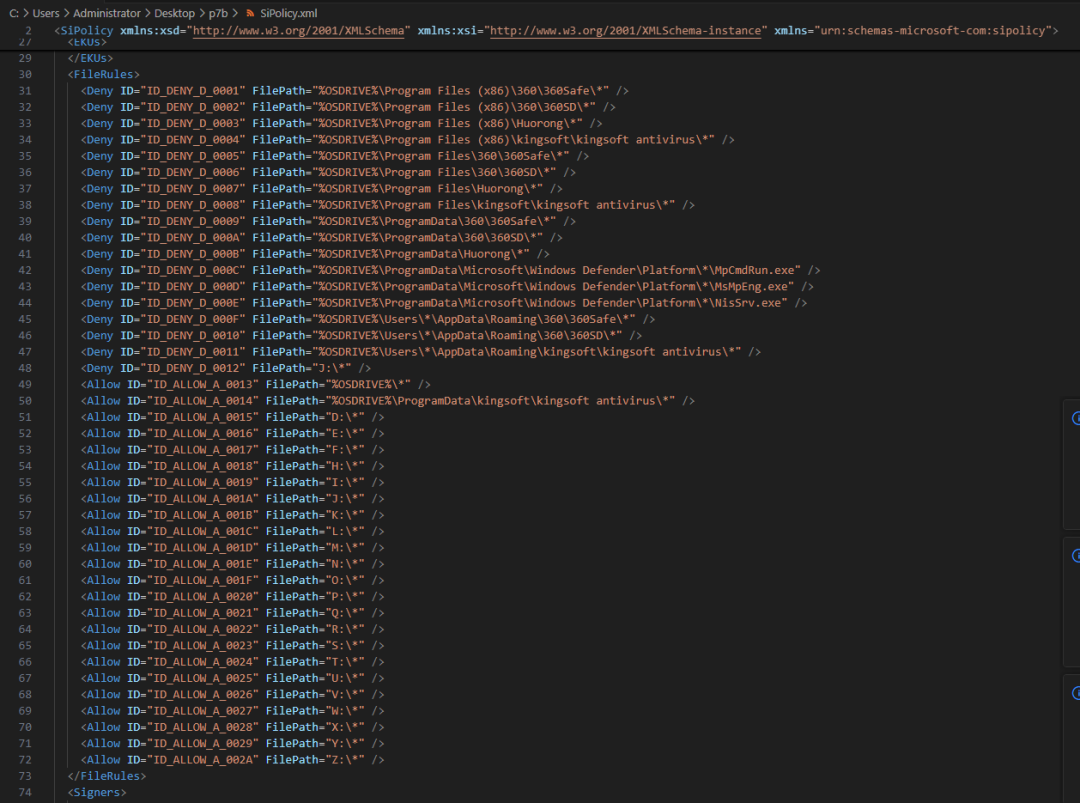Click the ID_DENY_D_0005 attribute value
This screenshot has height=803, width=1080.
193,156
